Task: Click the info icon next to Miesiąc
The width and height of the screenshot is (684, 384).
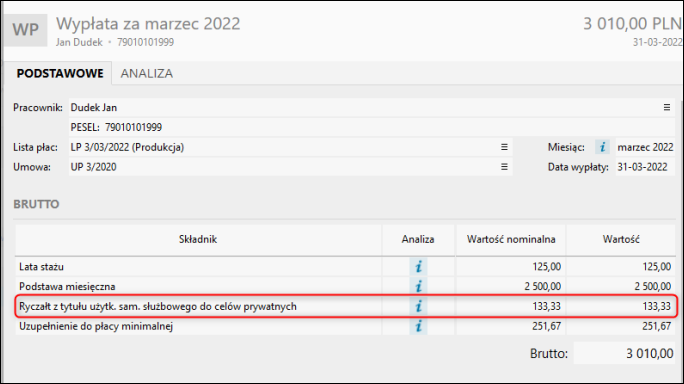Action: coord(602,147)
